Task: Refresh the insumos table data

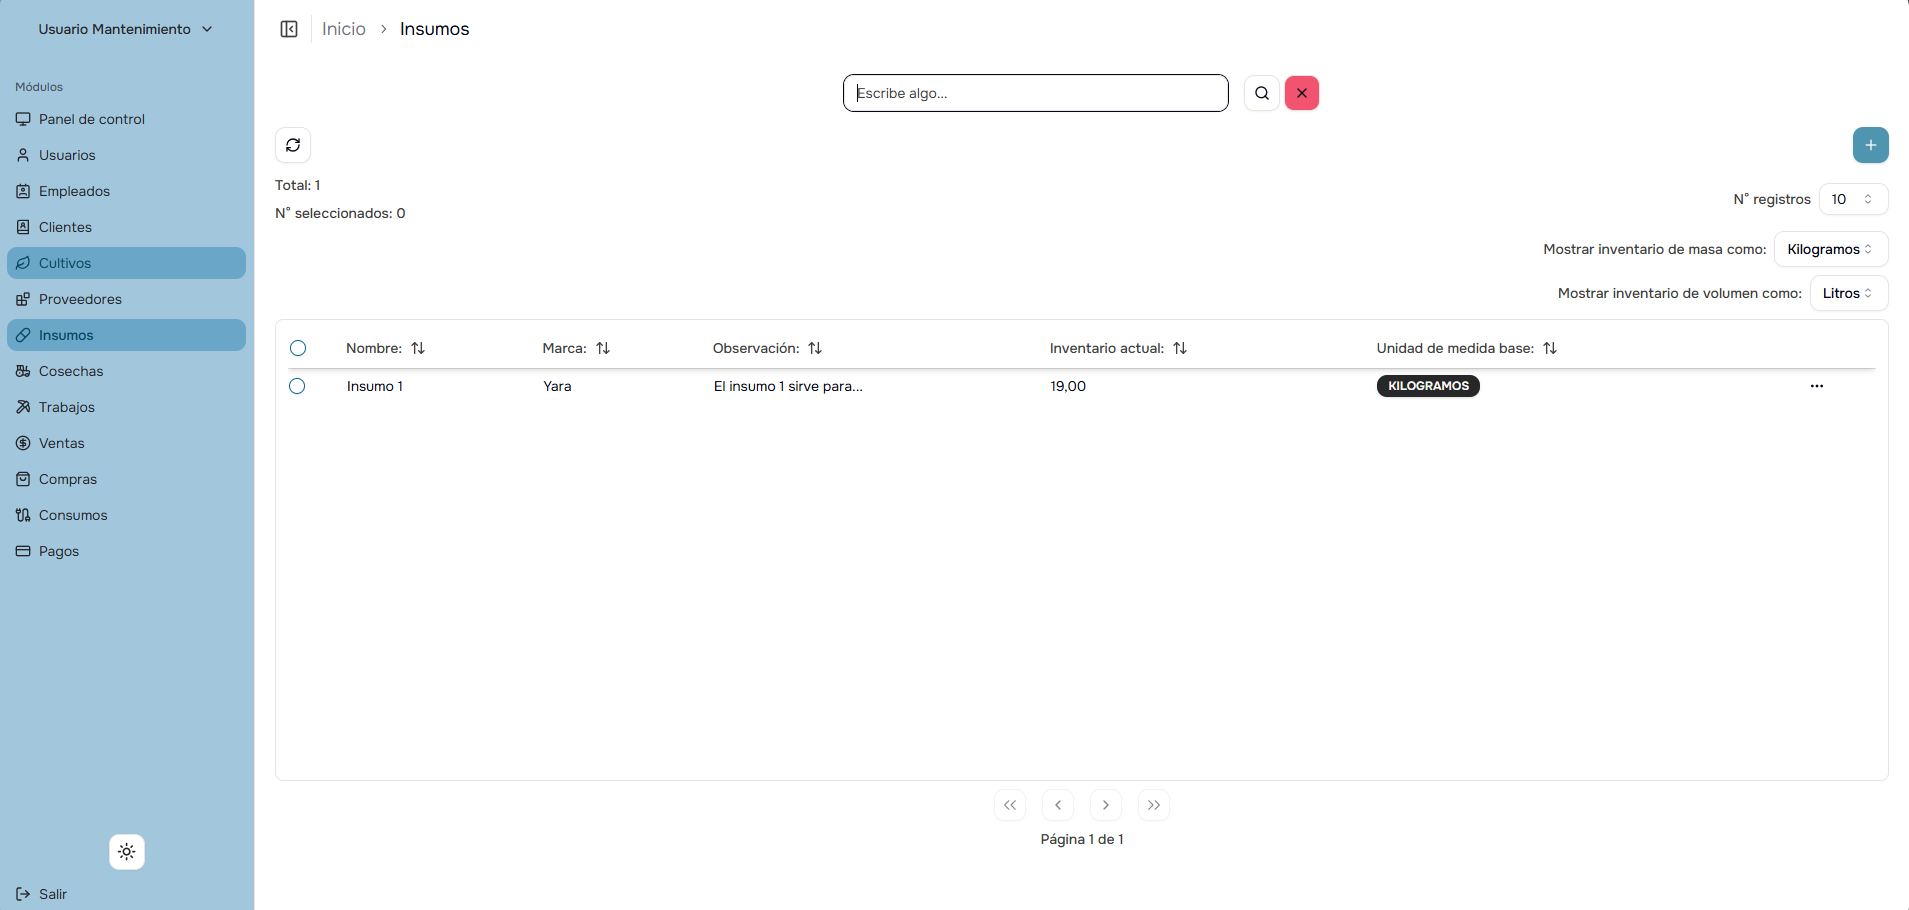Action: [293, 145]
